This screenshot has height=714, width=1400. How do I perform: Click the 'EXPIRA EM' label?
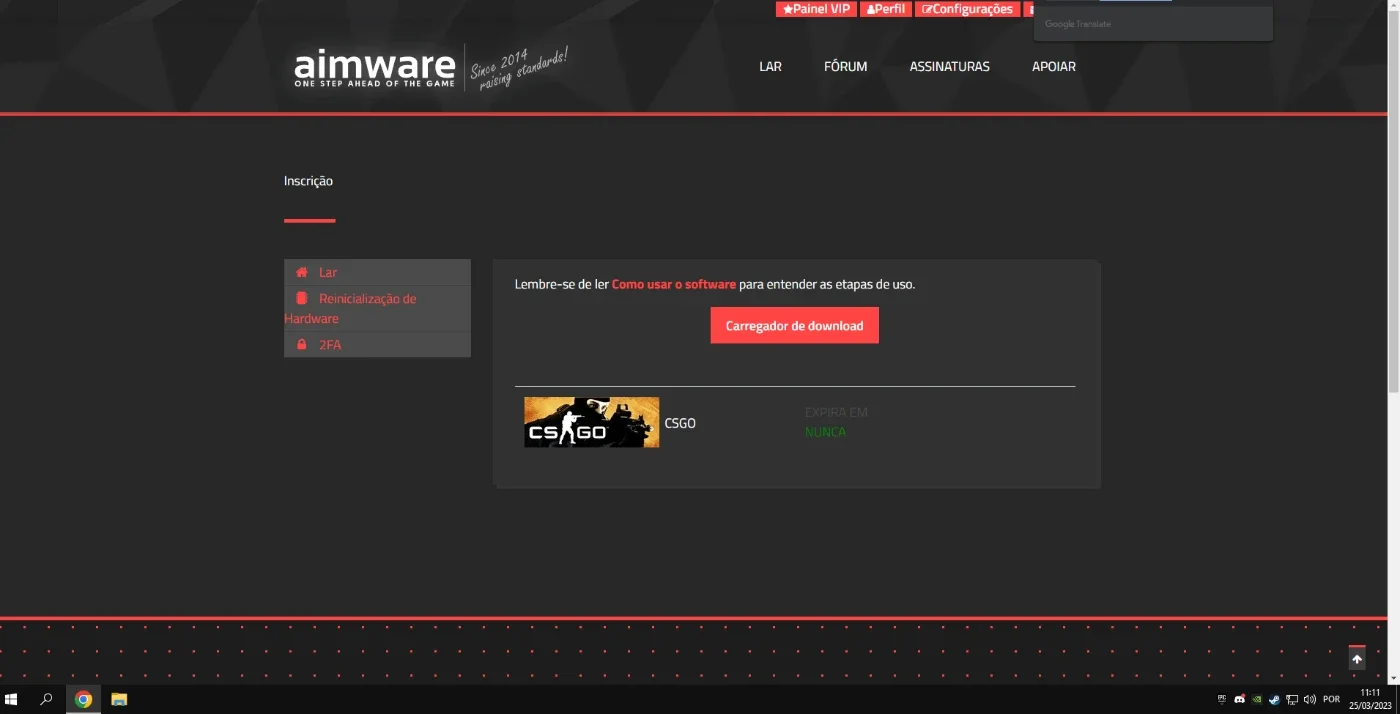(836, 412)
